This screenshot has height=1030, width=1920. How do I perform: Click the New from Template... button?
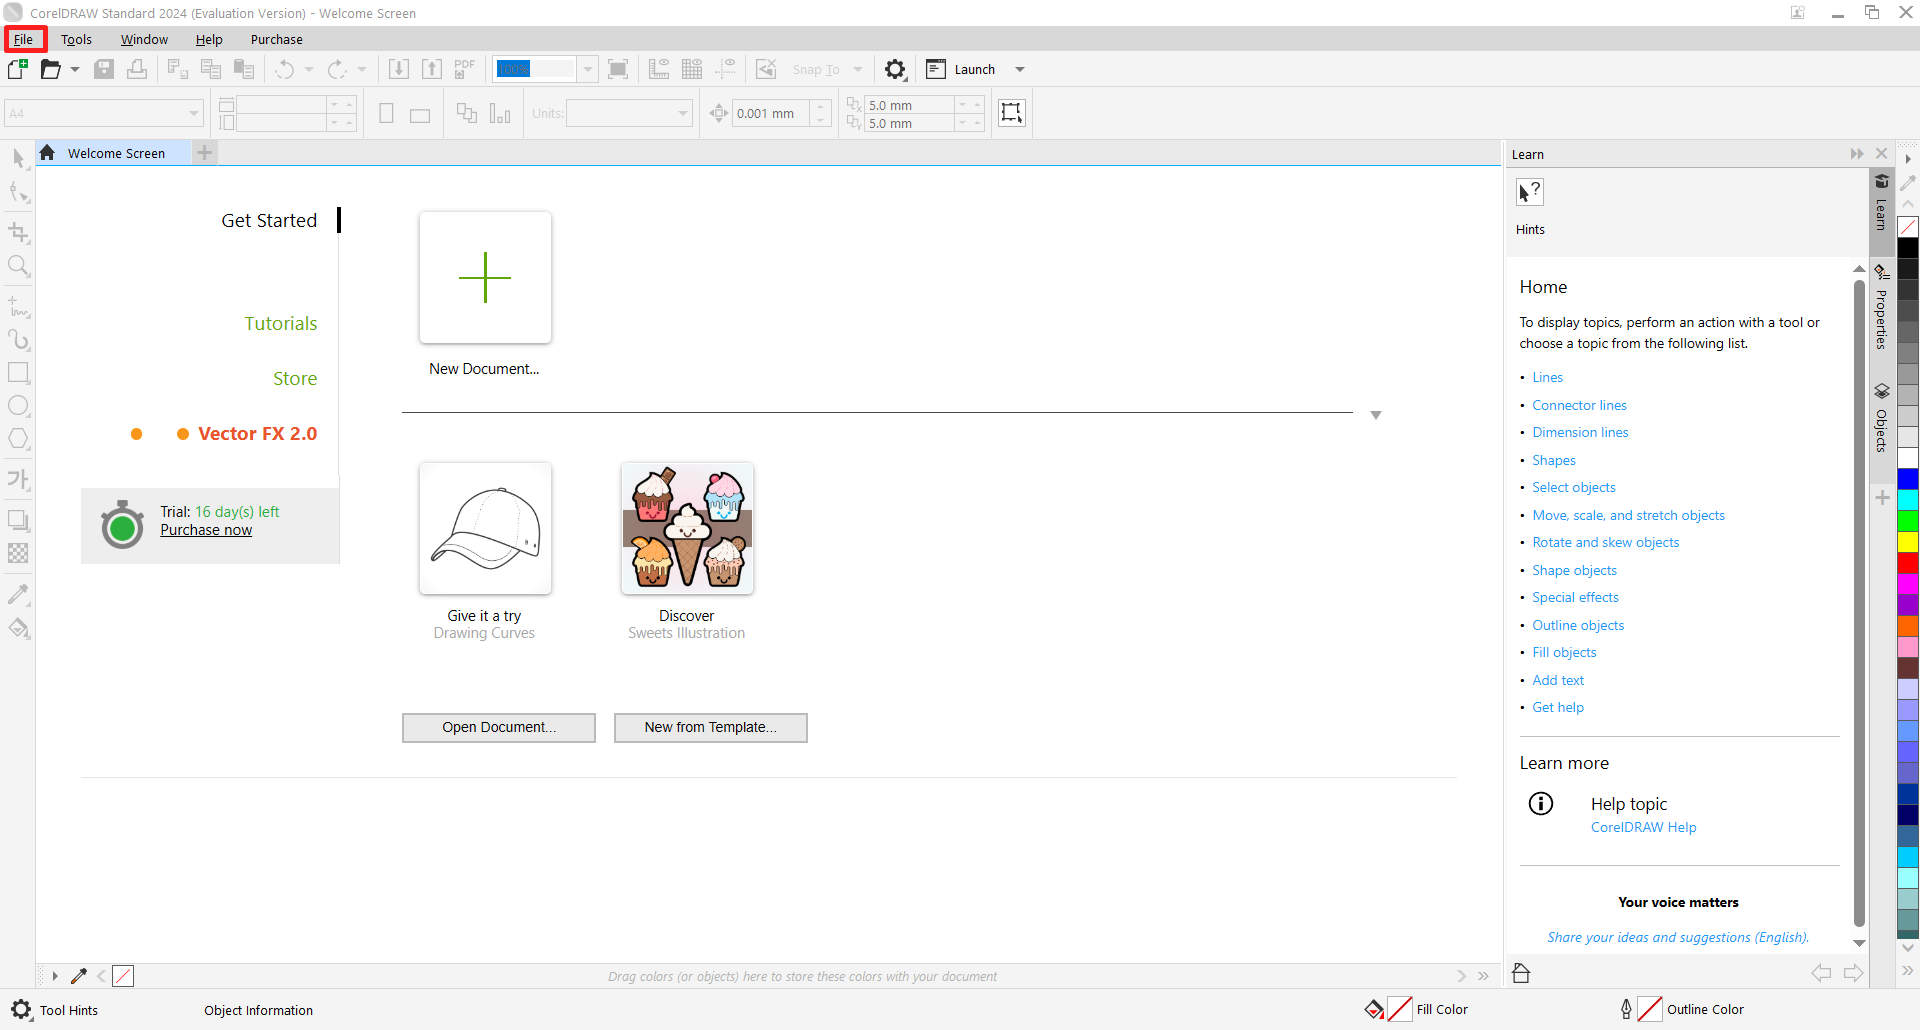pyautogui.click(x=711, y=727)
